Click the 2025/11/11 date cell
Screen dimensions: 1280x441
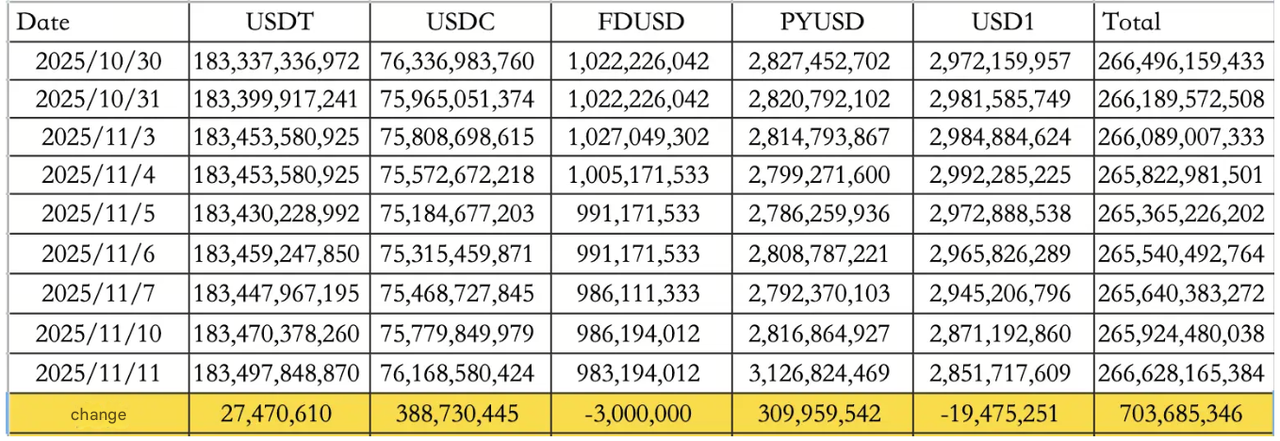[97, 373]
